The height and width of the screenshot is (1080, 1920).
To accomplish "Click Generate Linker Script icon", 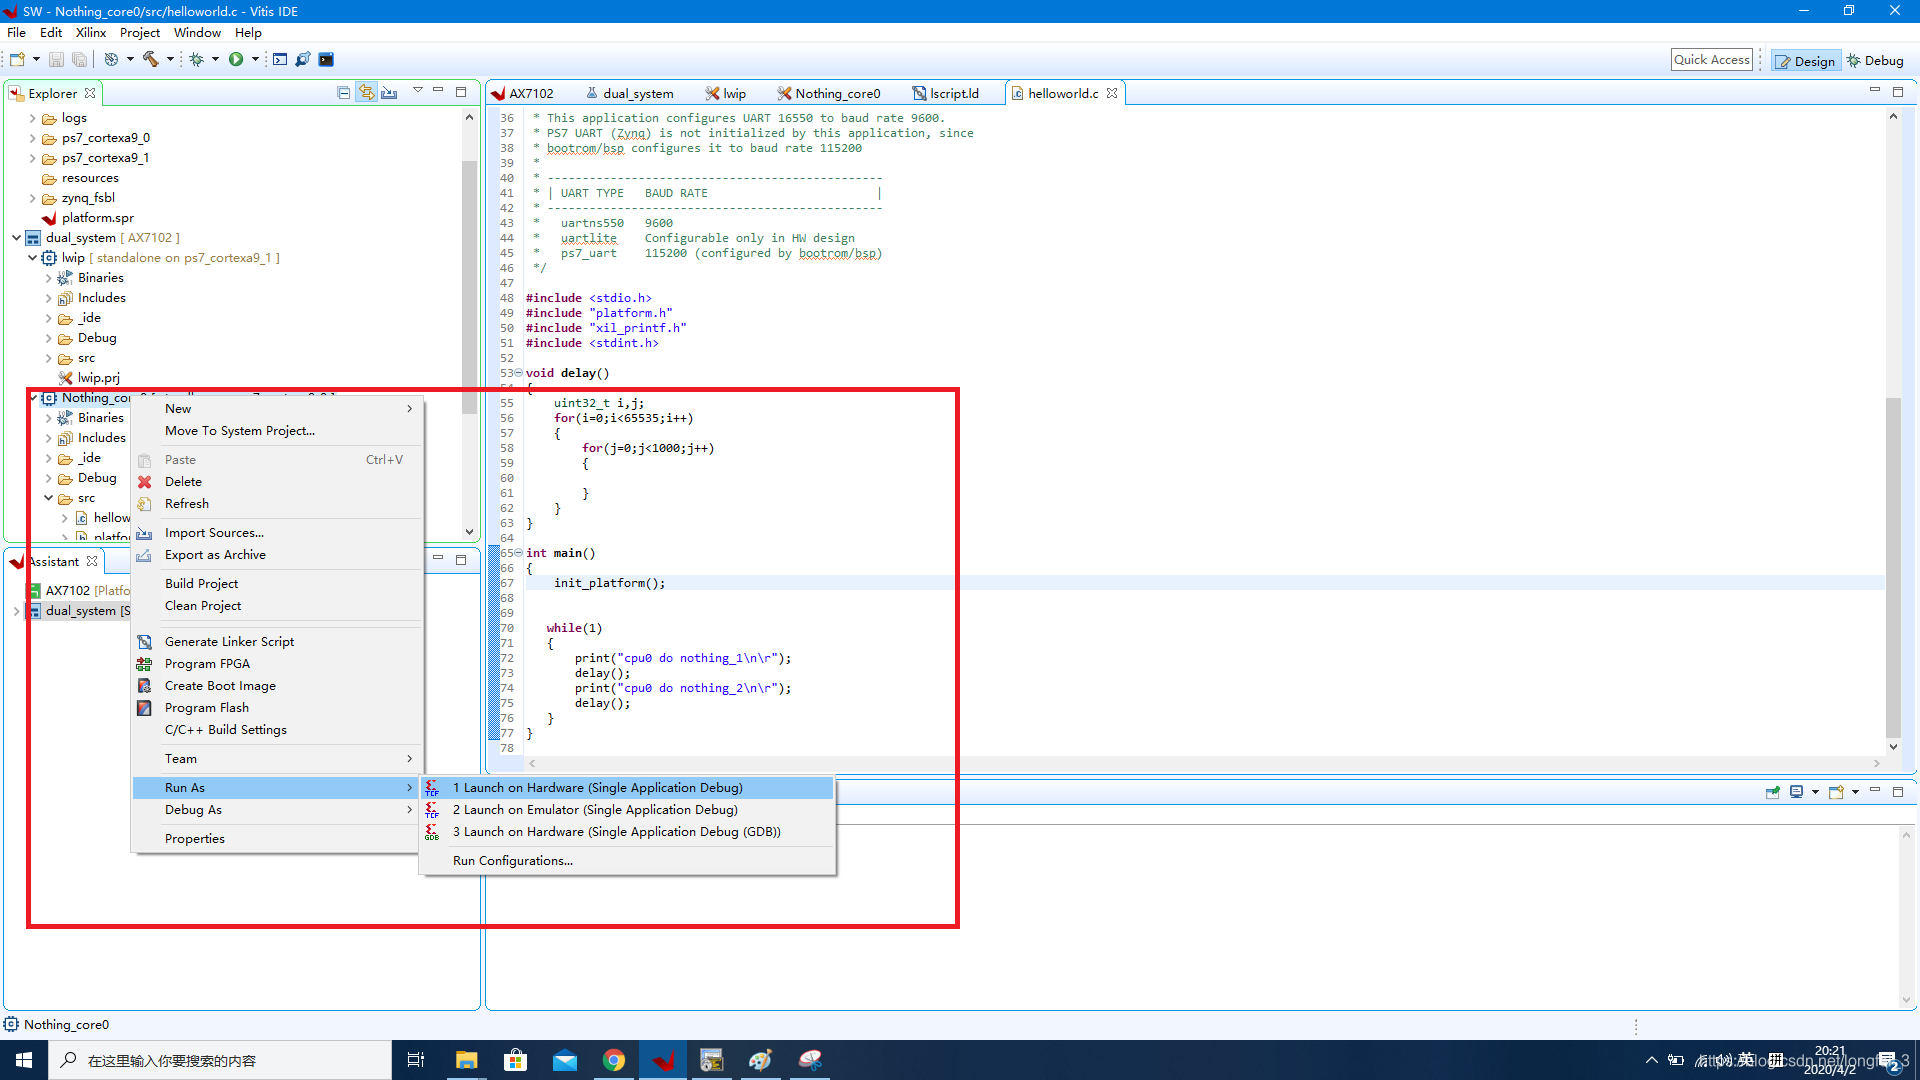I will click(145, 642).
